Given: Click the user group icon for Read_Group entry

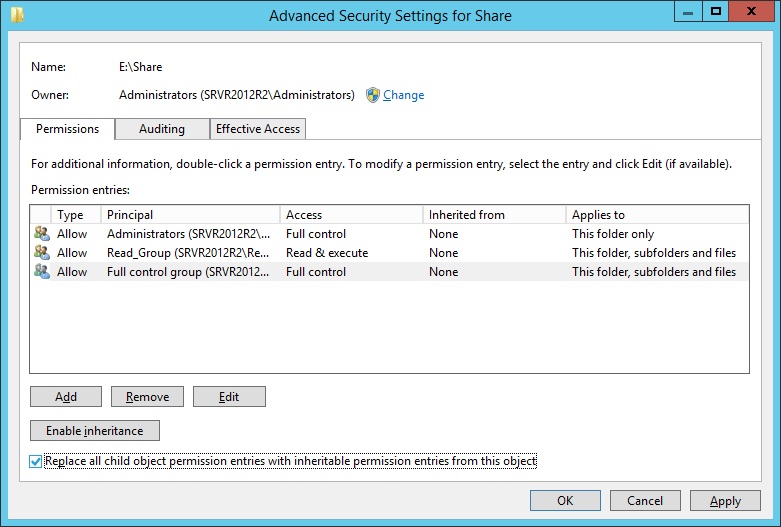Looking at the screenshot, I should point(41,253).
